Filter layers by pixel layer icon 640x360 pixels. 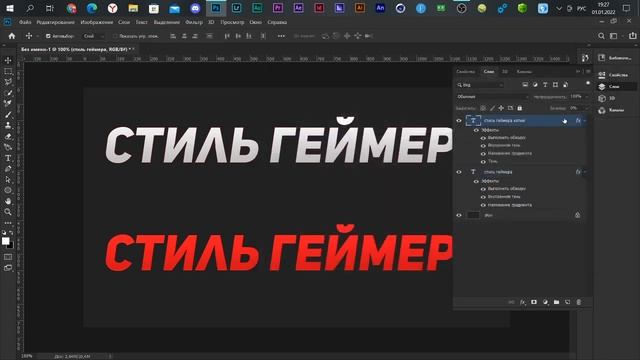coord(525,85)
